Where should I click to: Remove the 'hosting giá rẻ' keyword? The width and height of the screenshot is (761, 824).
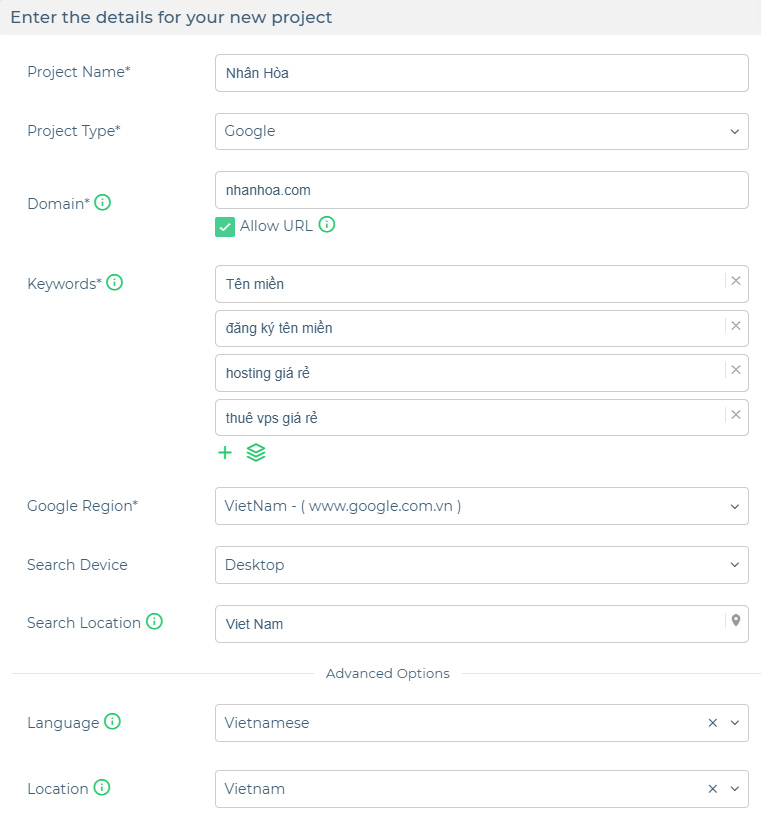click(736, 370)
